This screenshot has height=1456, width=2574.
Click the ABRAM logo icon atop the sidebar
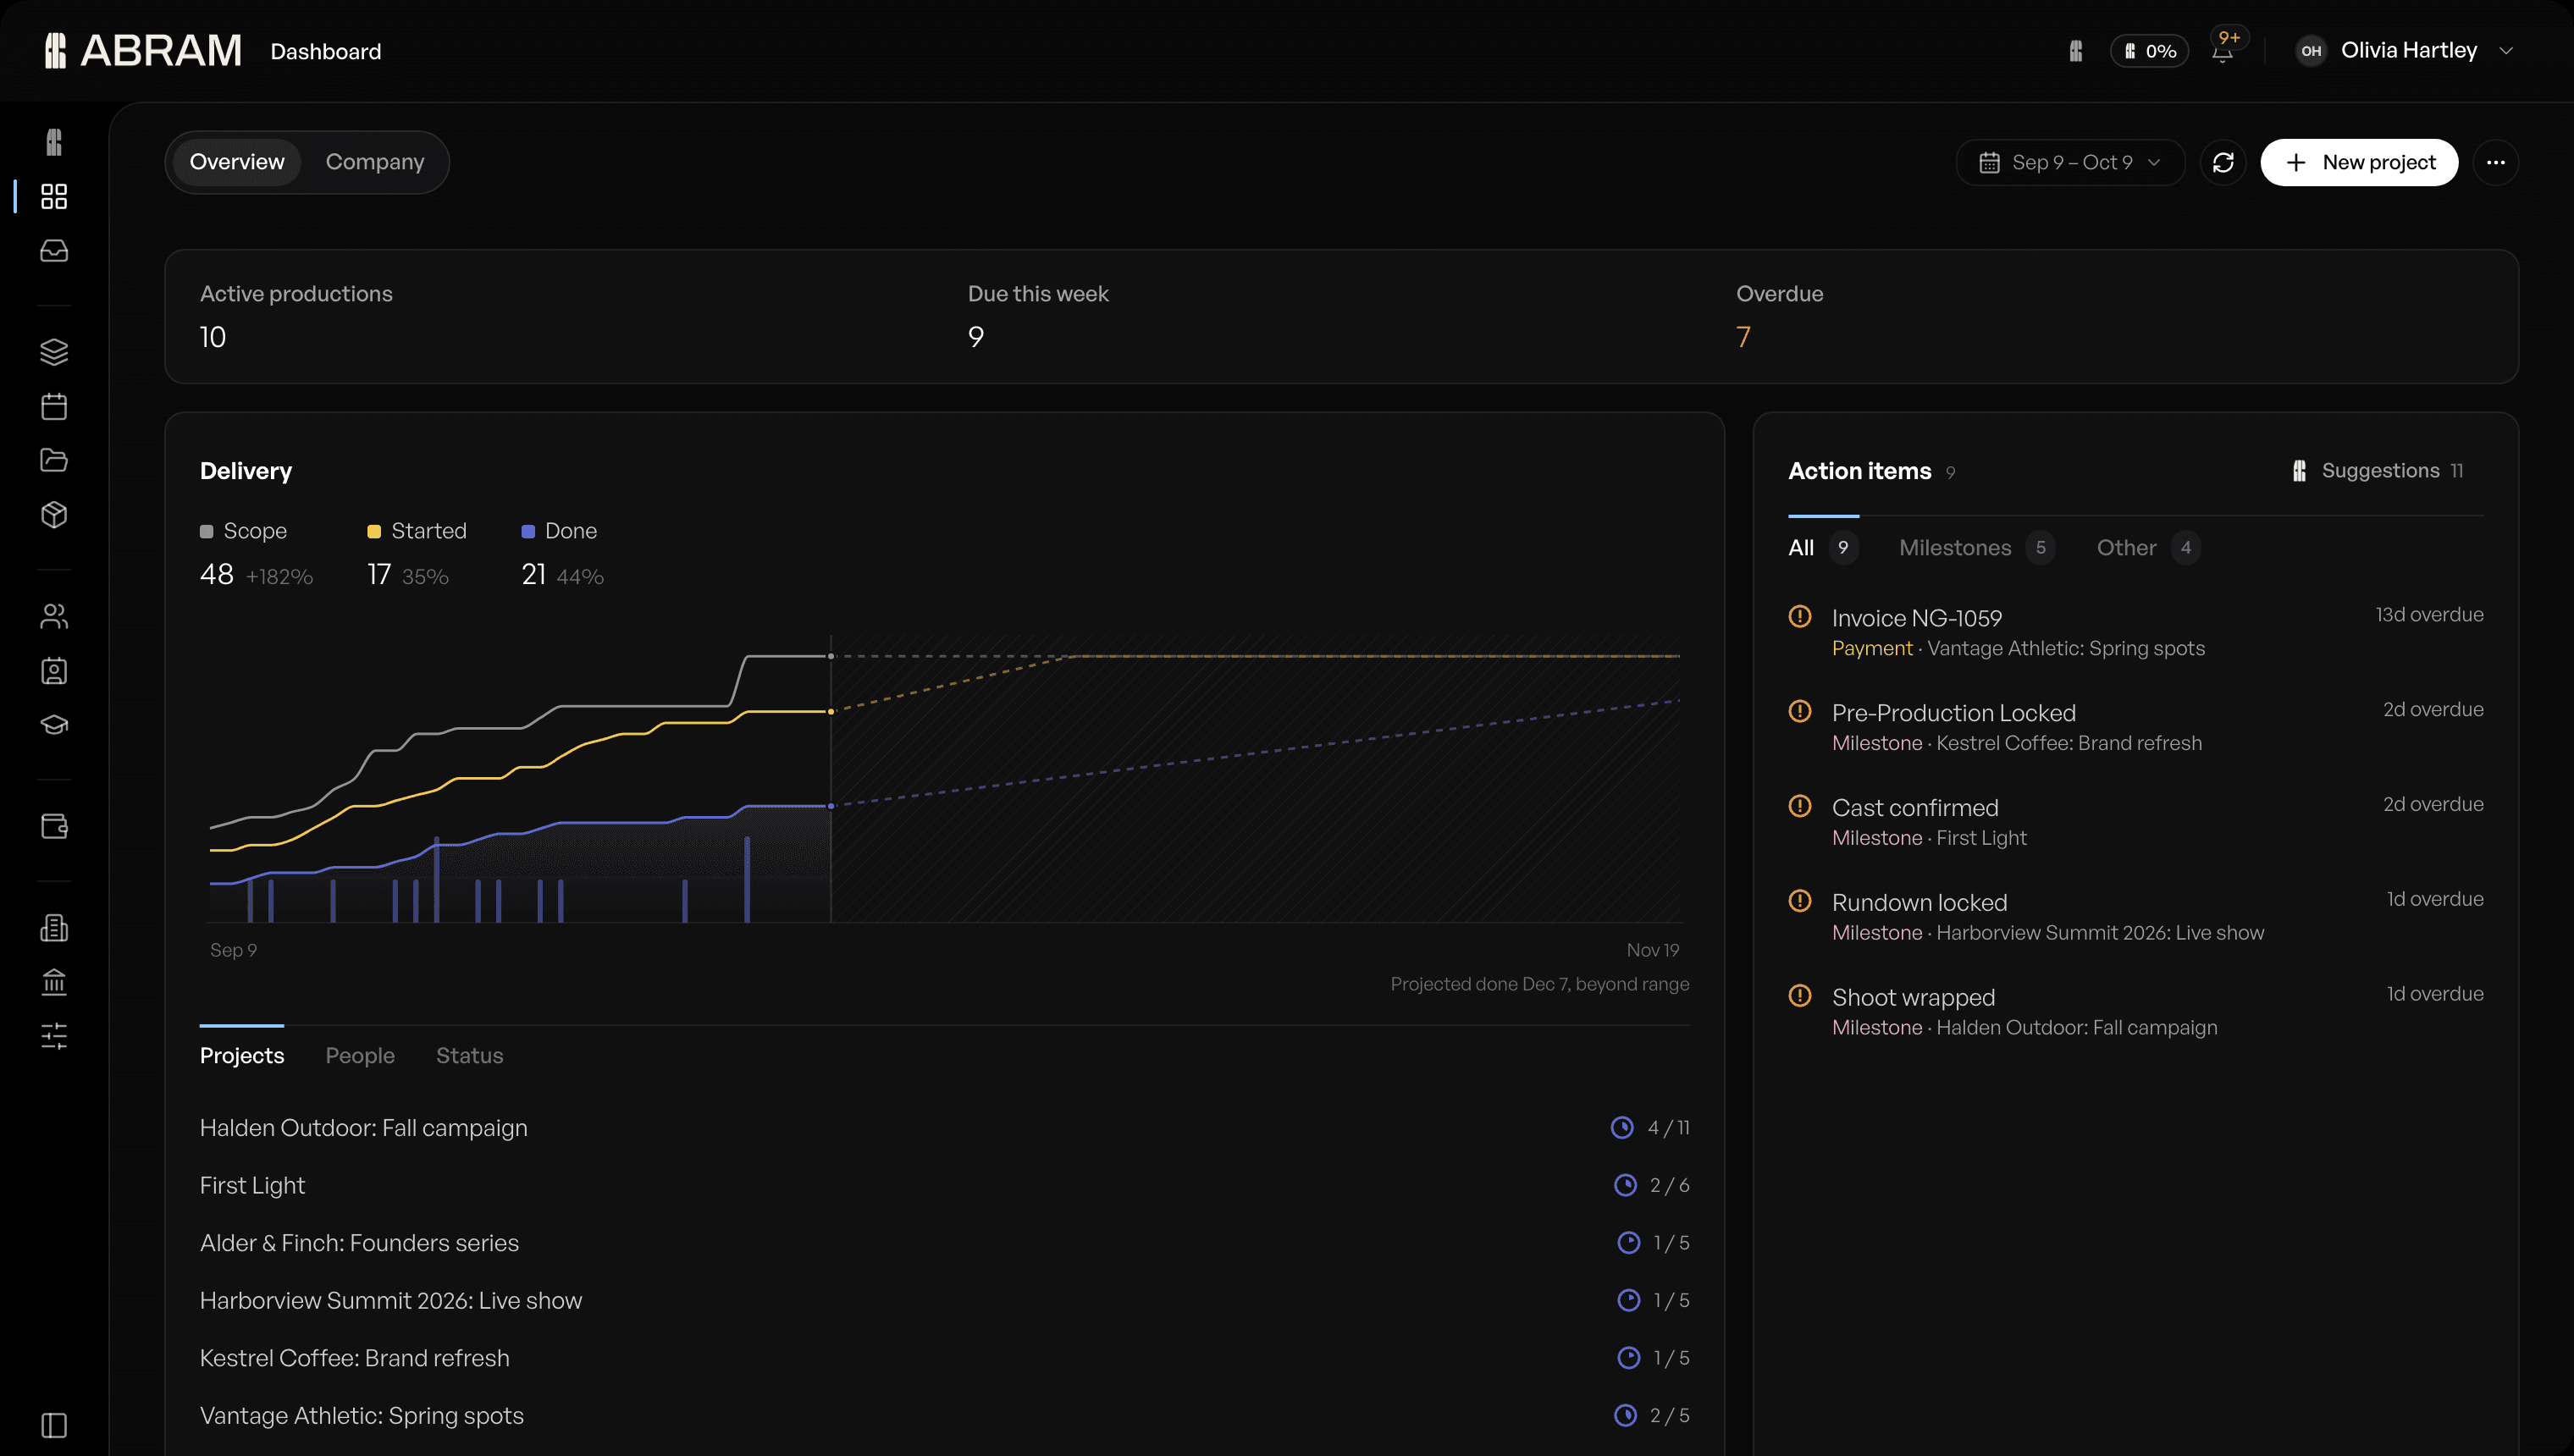click(x=54, y=142)
